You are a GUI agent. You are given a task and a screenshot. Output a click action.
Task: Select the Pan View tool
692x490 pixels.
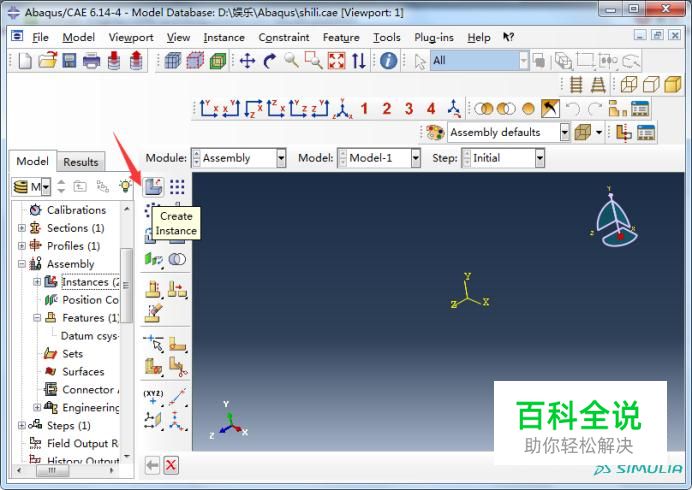click(x=248, y=60)
